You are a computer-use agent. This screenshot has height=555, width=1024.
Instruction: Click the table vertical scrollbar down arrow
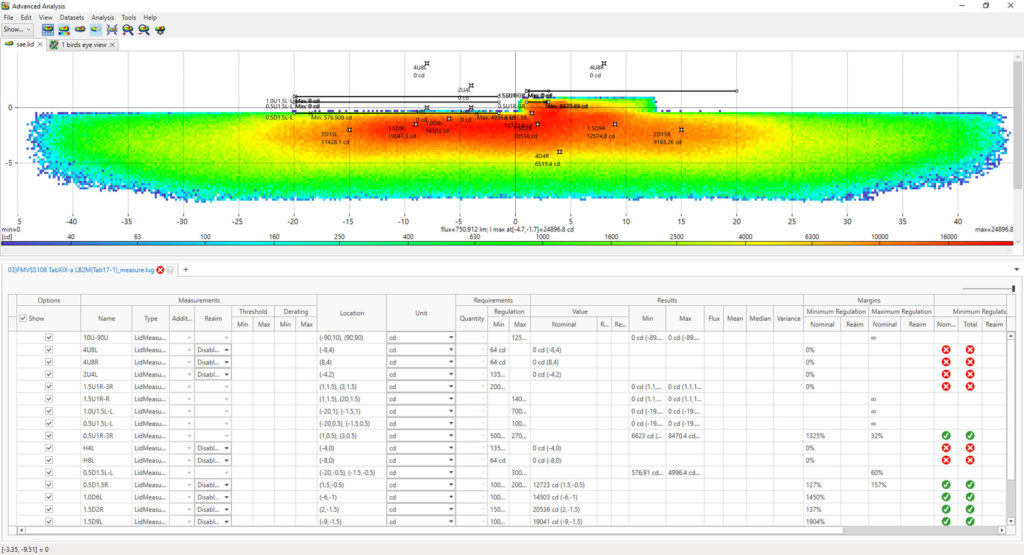[x=1011, y=522]
